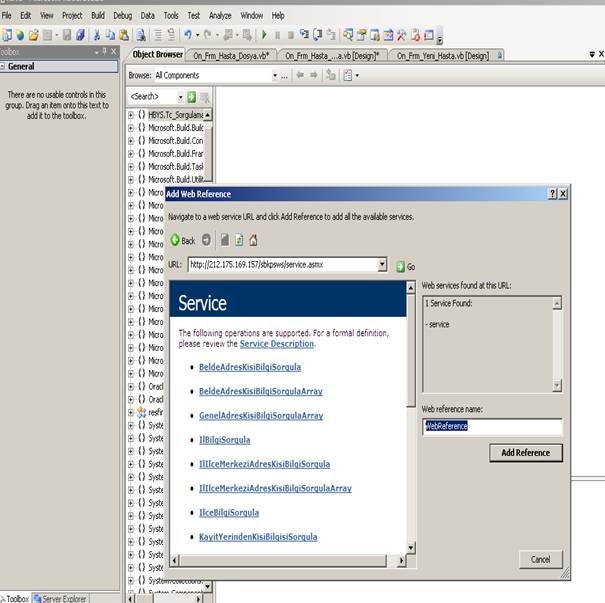This screenshot has width=605, height=603.
Task: Click the Home icon in dialog
Action: point(253,240)
